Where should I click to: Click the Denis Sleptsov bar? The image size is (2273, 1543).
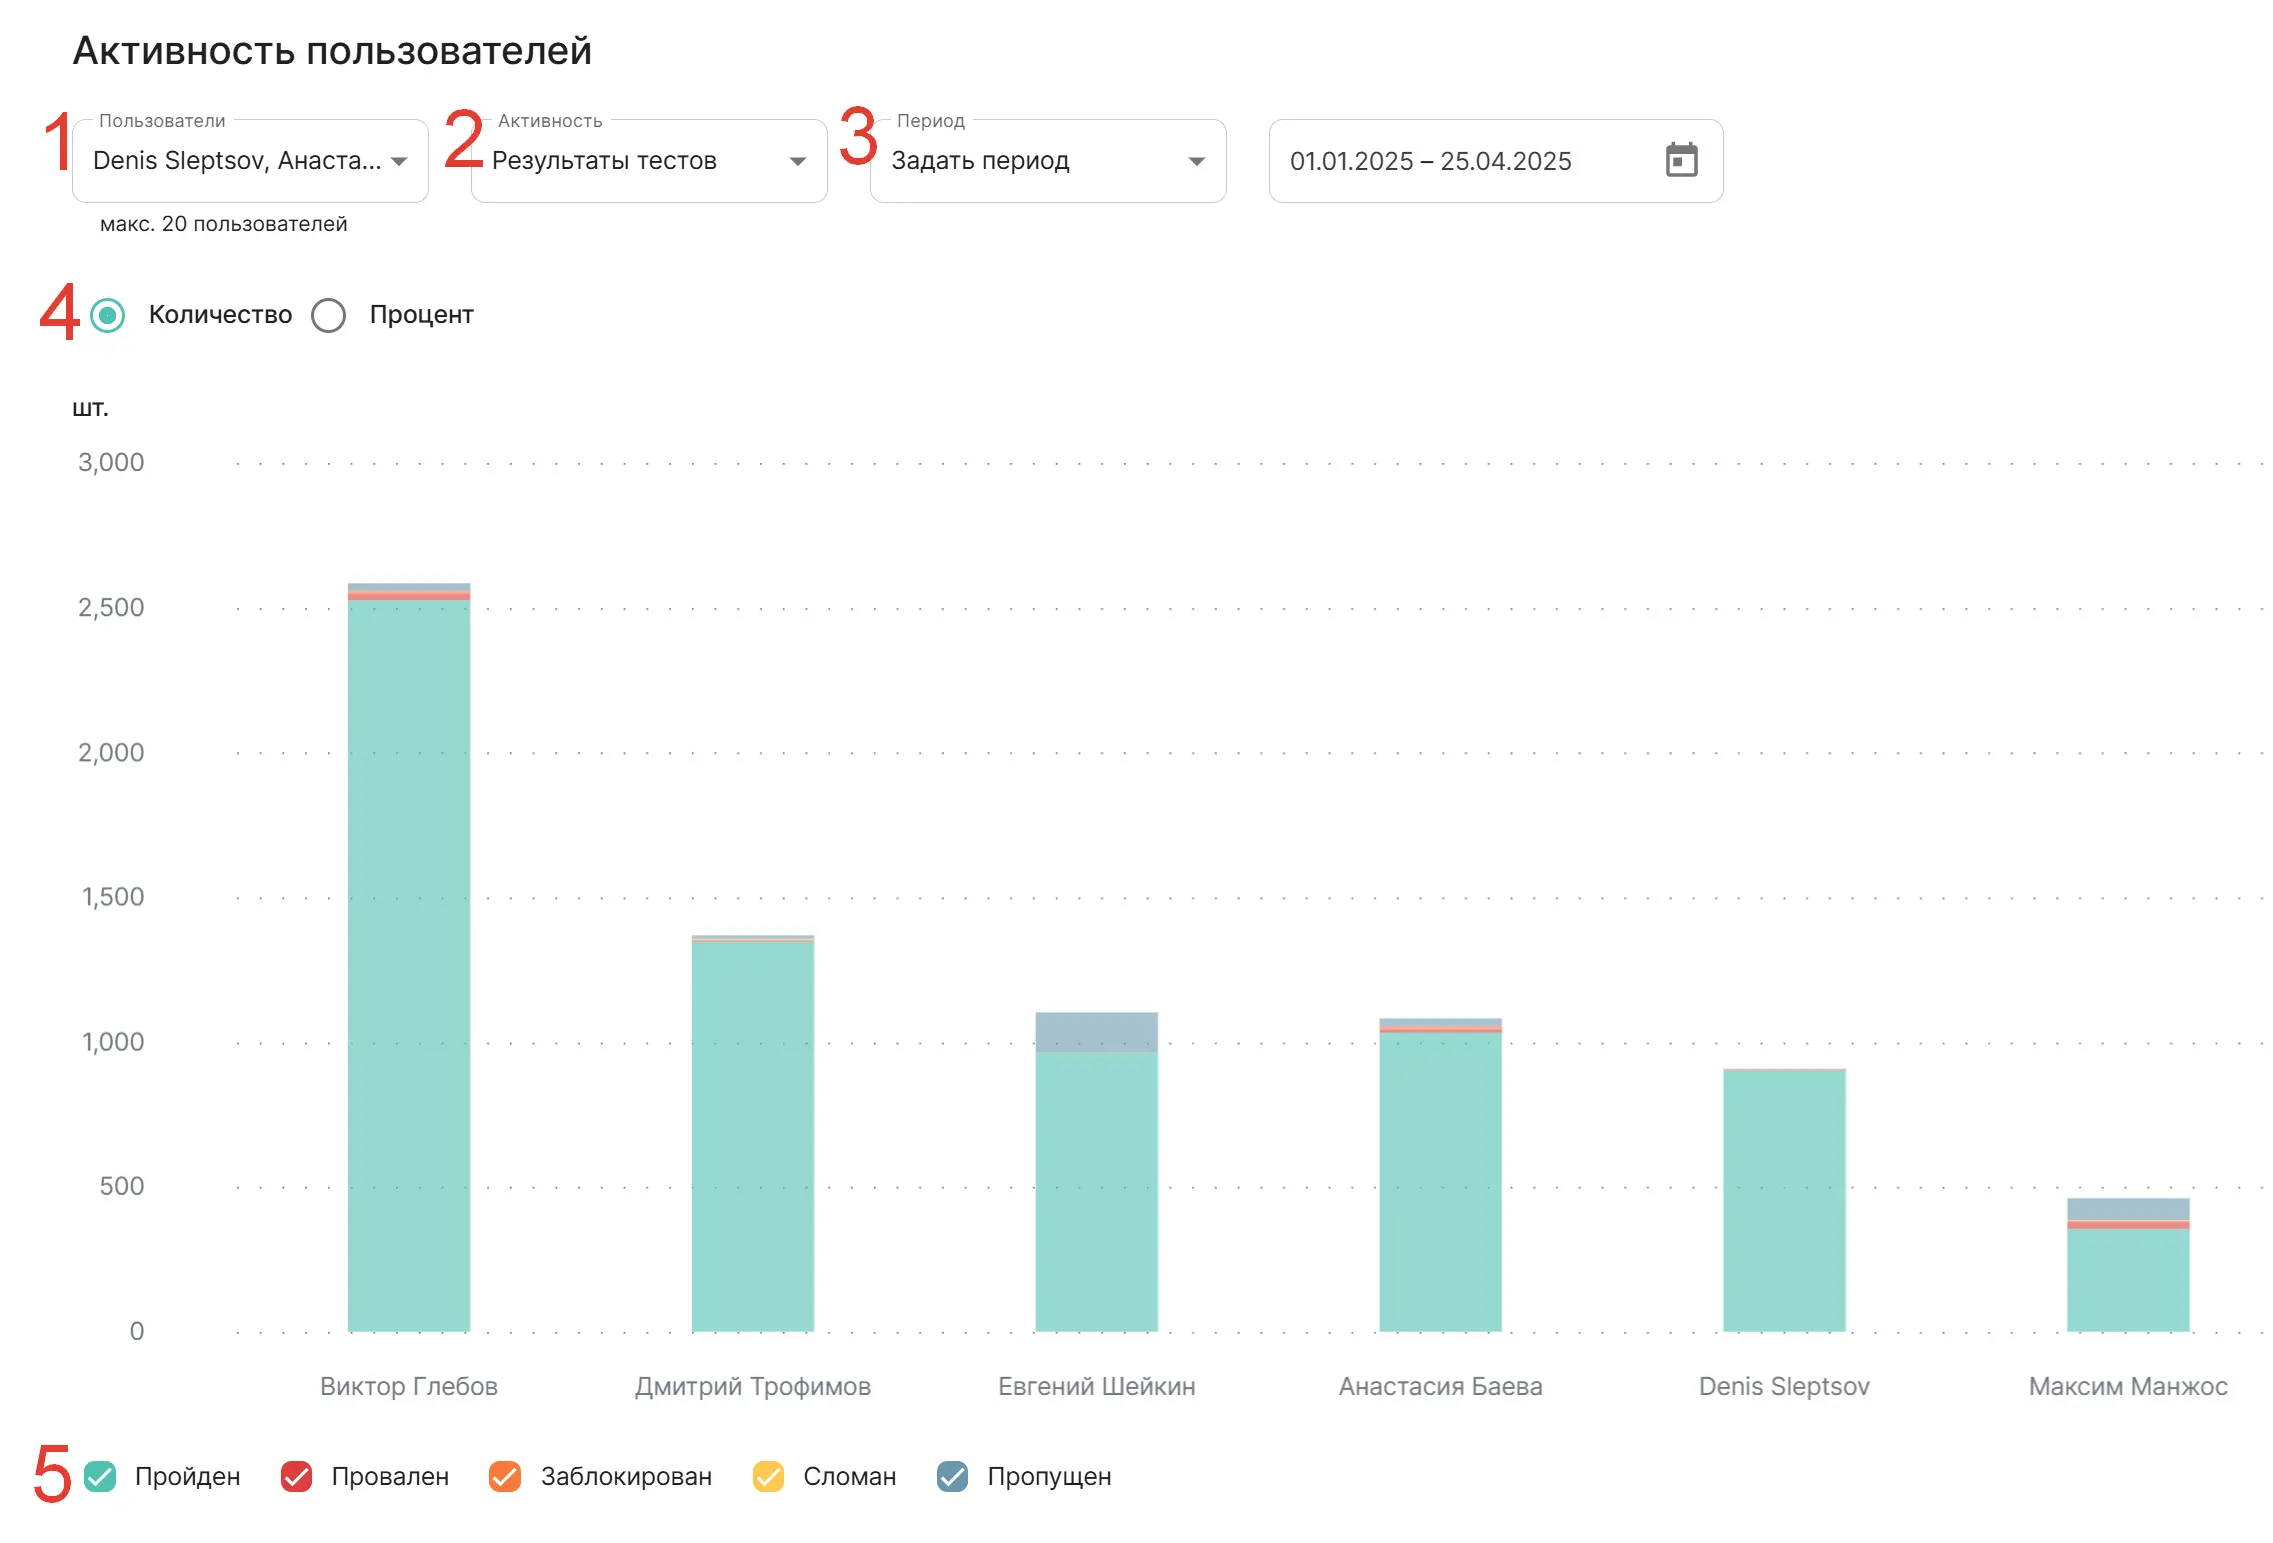[1784, 1200]
